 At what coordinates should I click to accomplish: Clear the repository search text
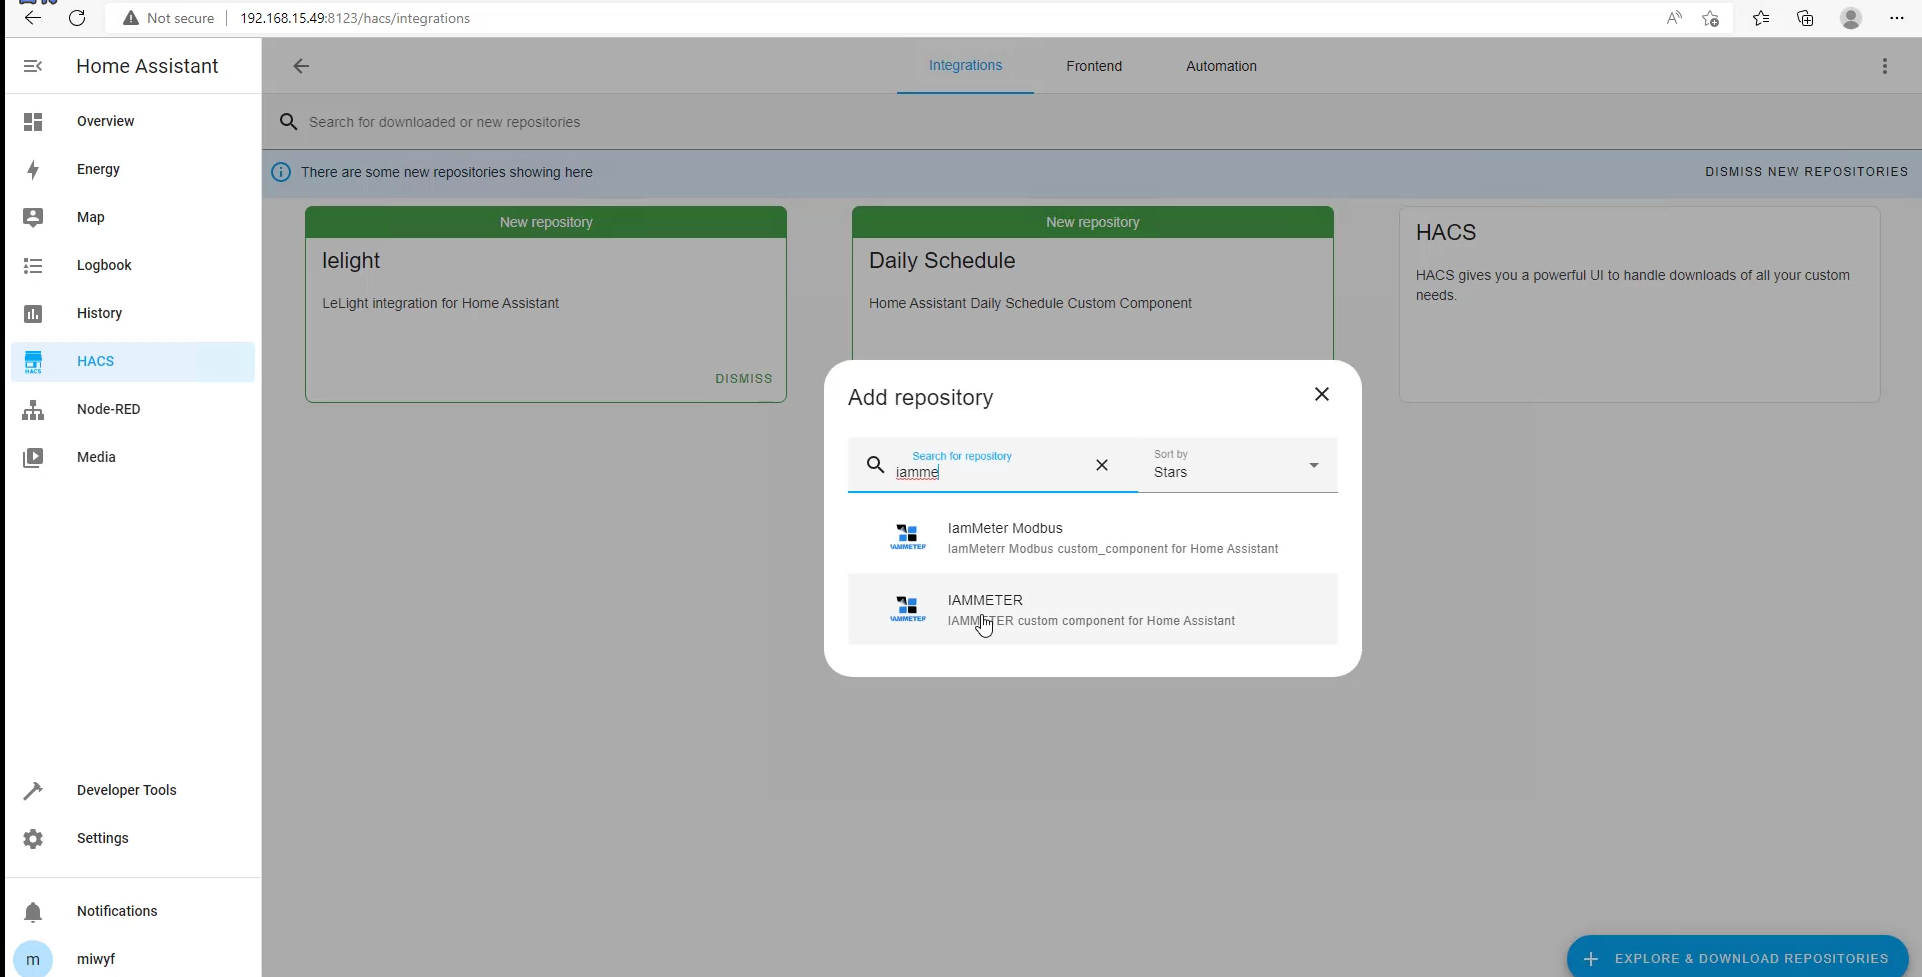1101,465
